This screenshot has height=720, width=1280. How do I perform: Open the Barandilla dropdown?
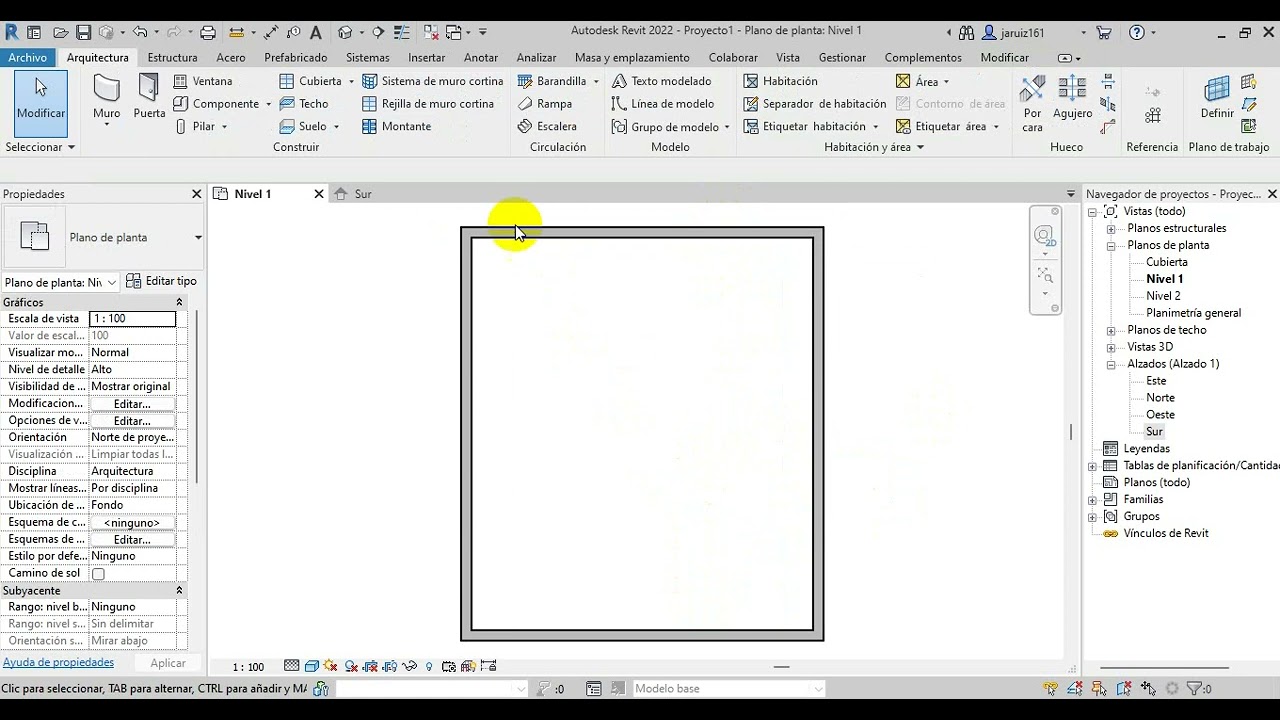coord(596,81)
